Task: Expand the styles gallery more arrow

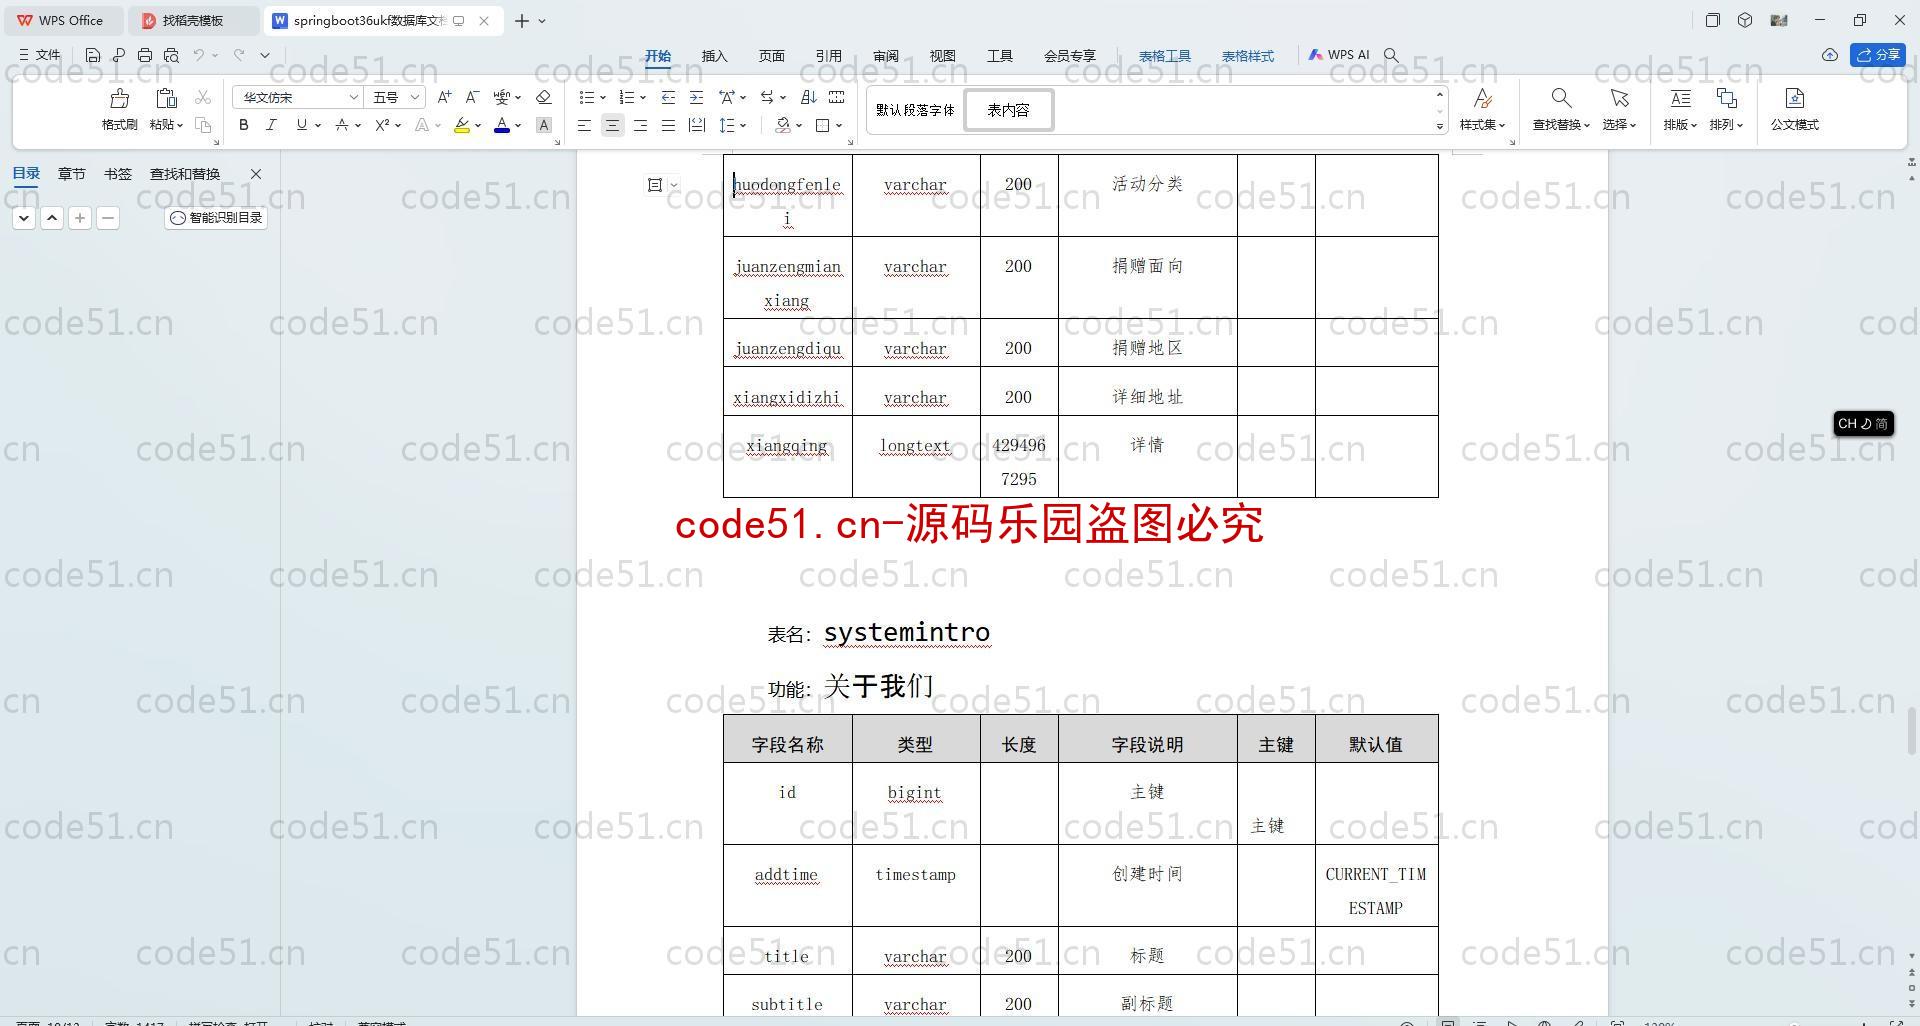Action: click(1440, 126)
